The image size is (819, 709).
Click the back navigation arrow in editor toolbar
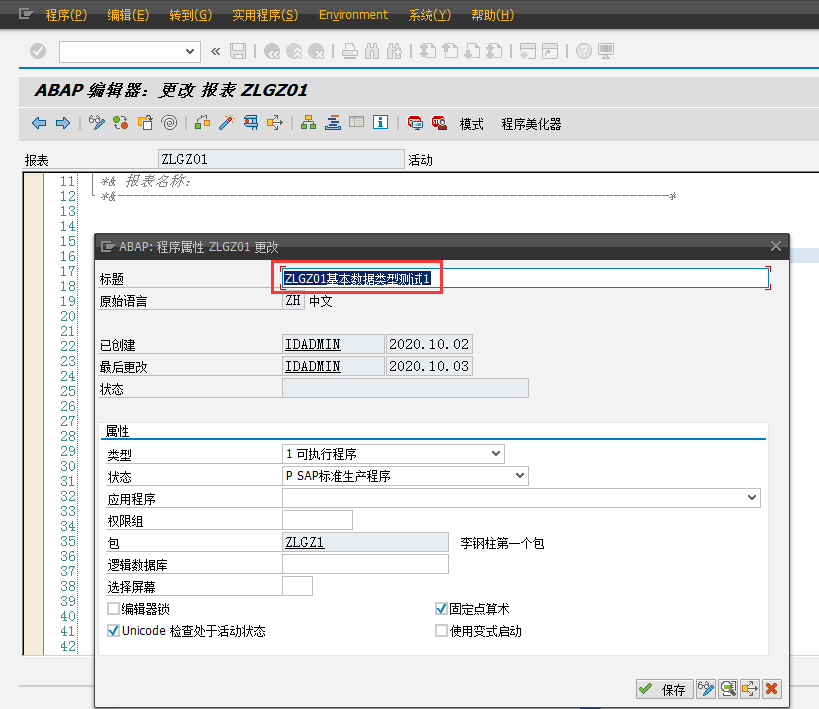click(x=40, y=122)
